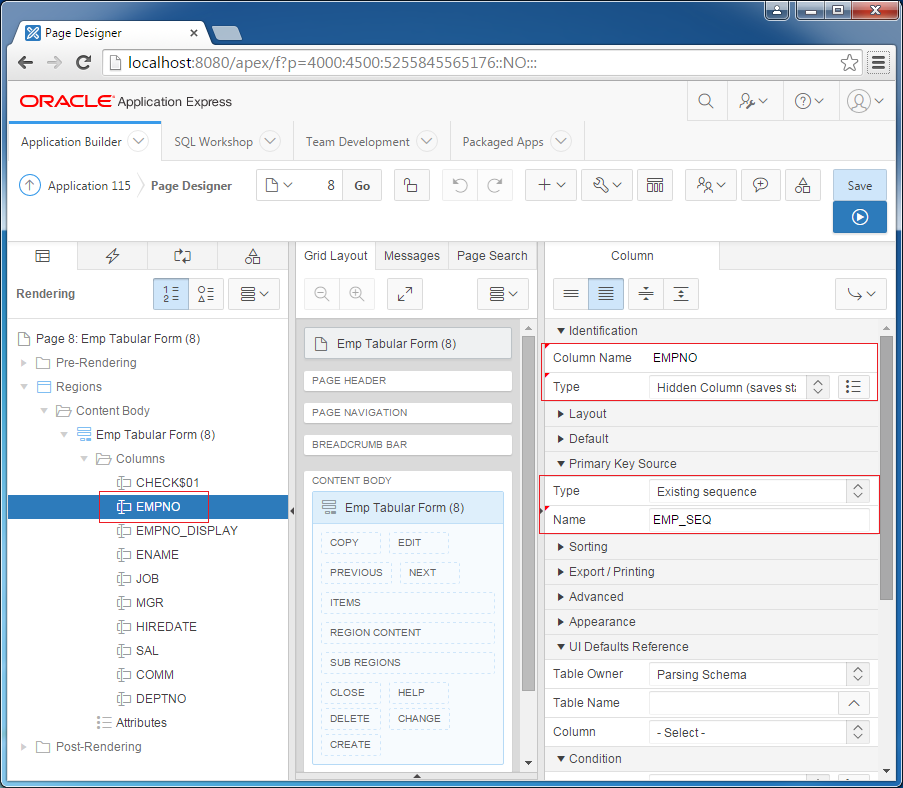This screenshot has height=788, width=903.
Task: Click Quick Pick list icon beside Type
Action: 853,387
